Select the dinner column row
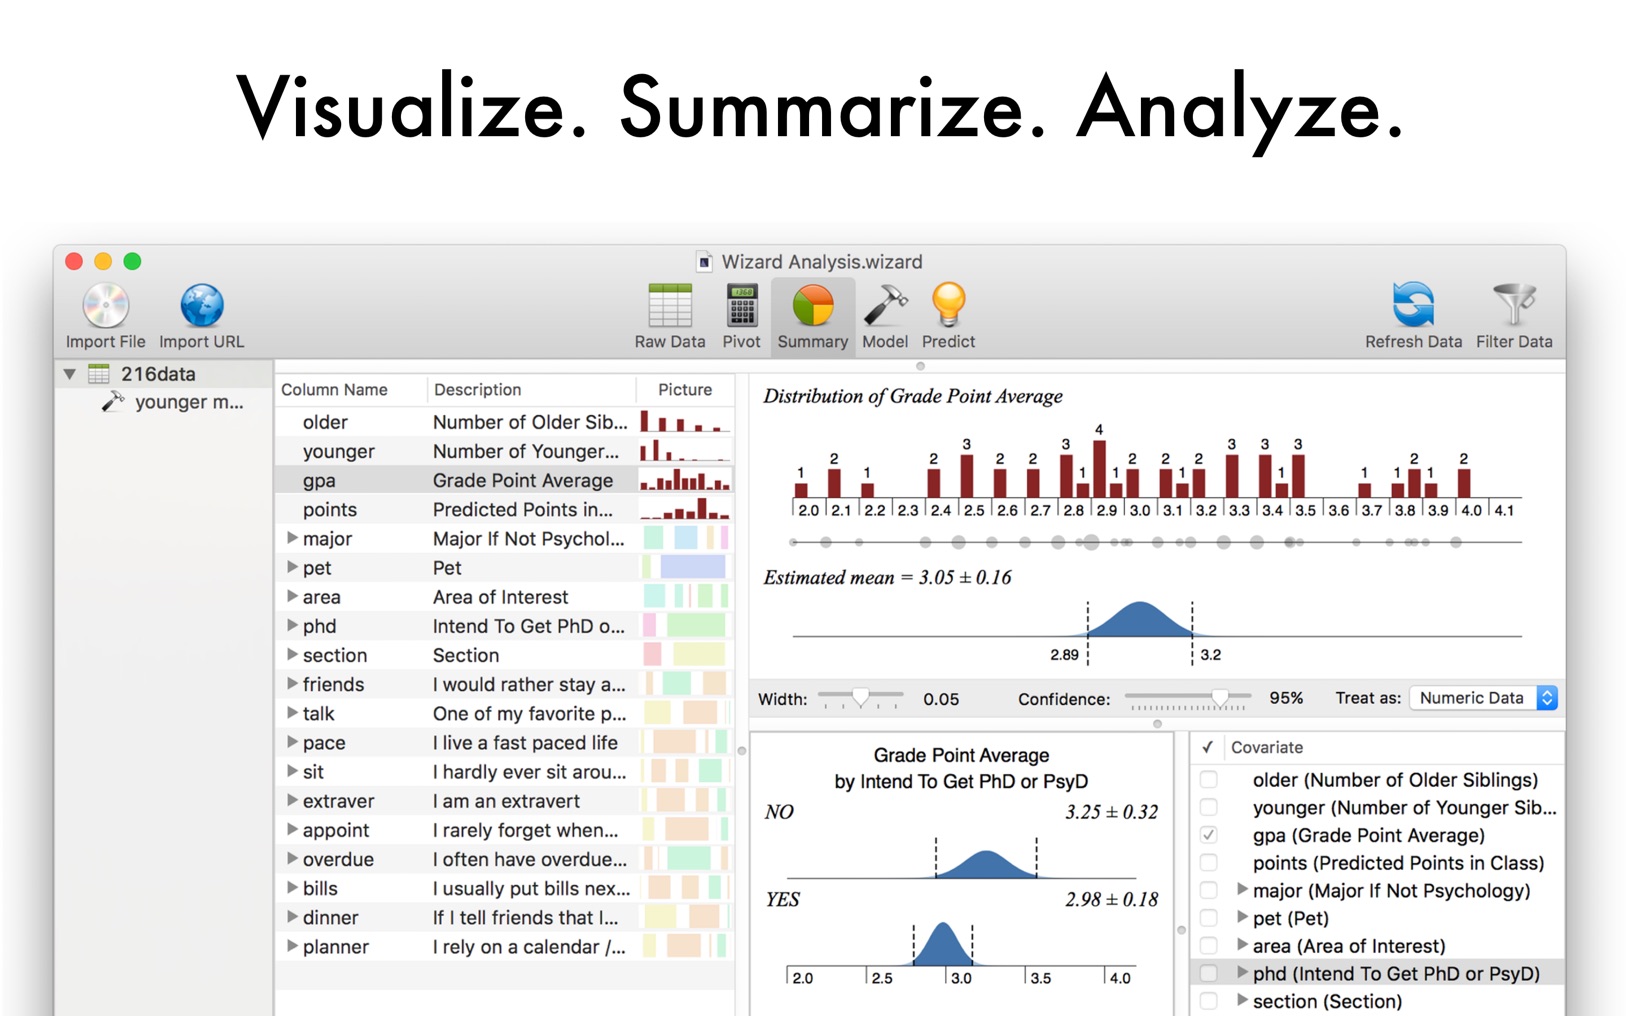Viewport: 1626px width, 1016px height. click(x=504, y=917)
